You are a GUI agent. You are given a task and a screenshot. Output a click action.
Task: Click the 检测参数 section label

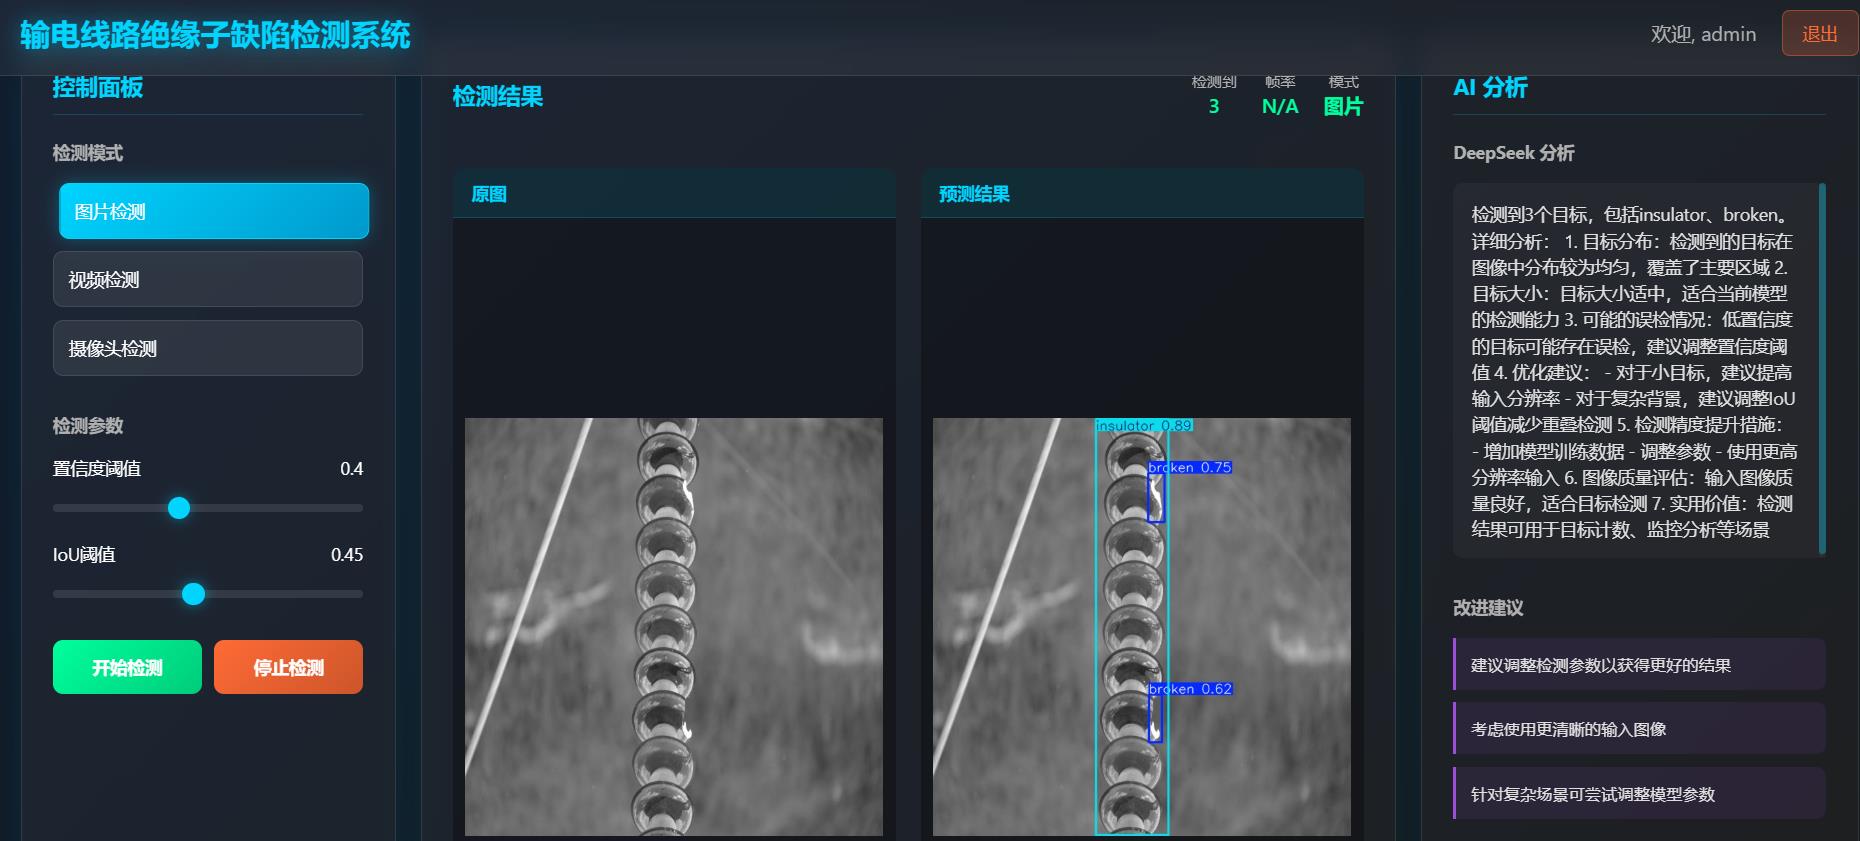88,426
